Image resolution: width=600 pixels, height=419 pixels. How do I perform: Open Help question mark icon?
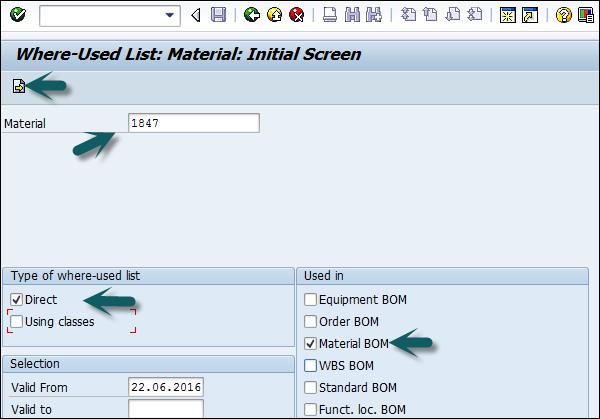(564, 15)
